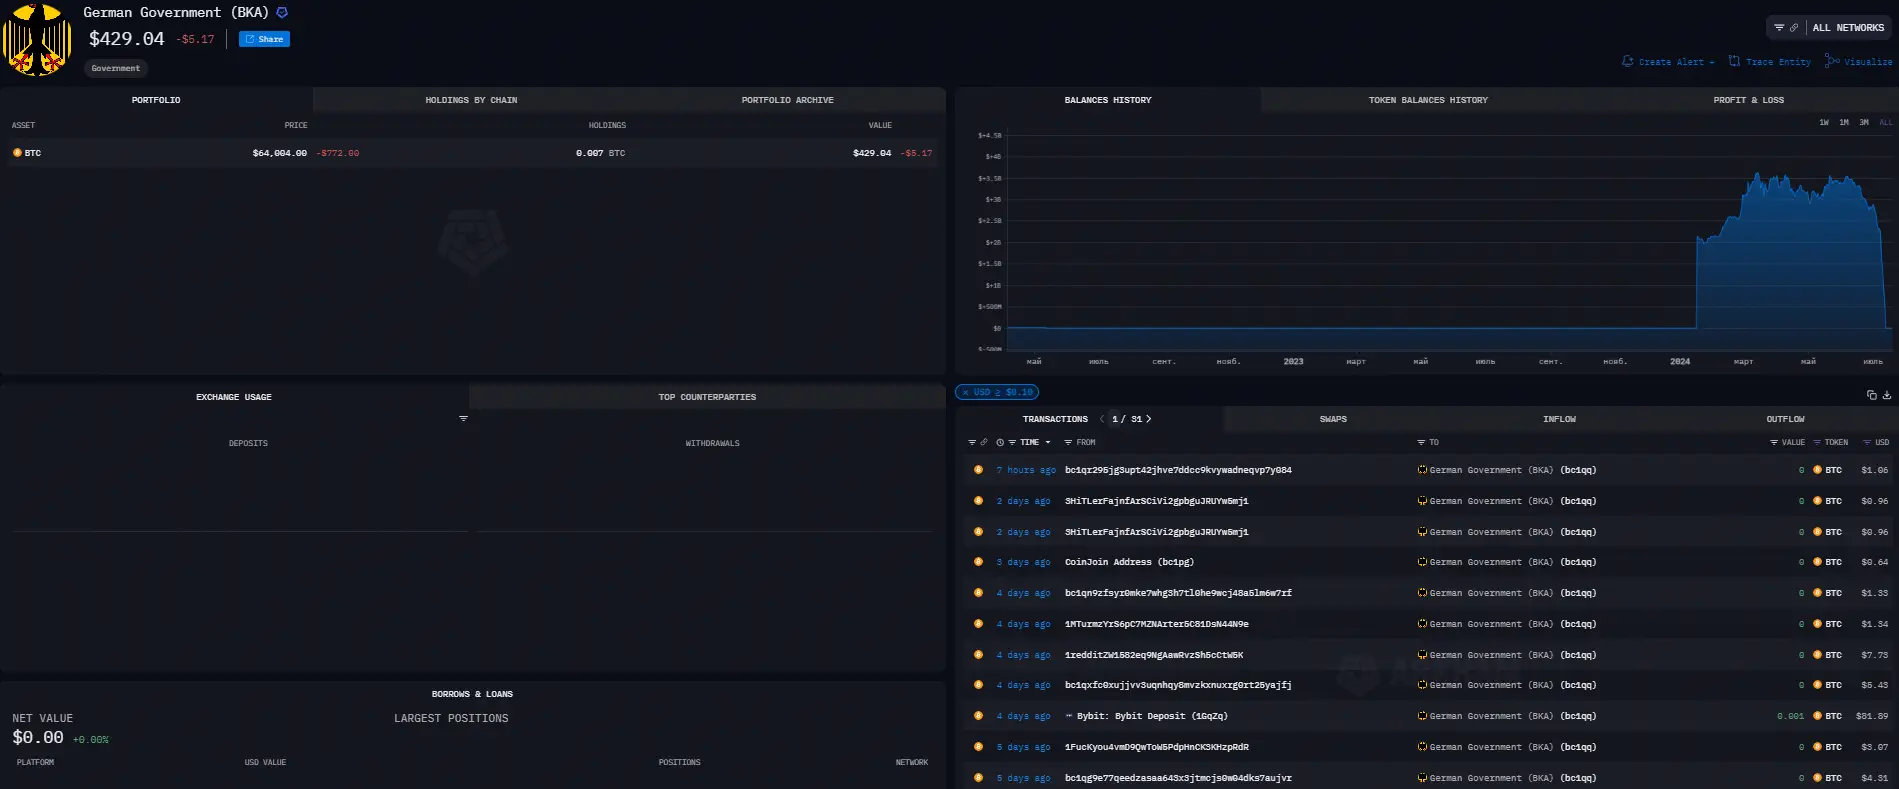The image size is (1899, 789).
Task: Click the Government tag label
Action: pos(116,68)
